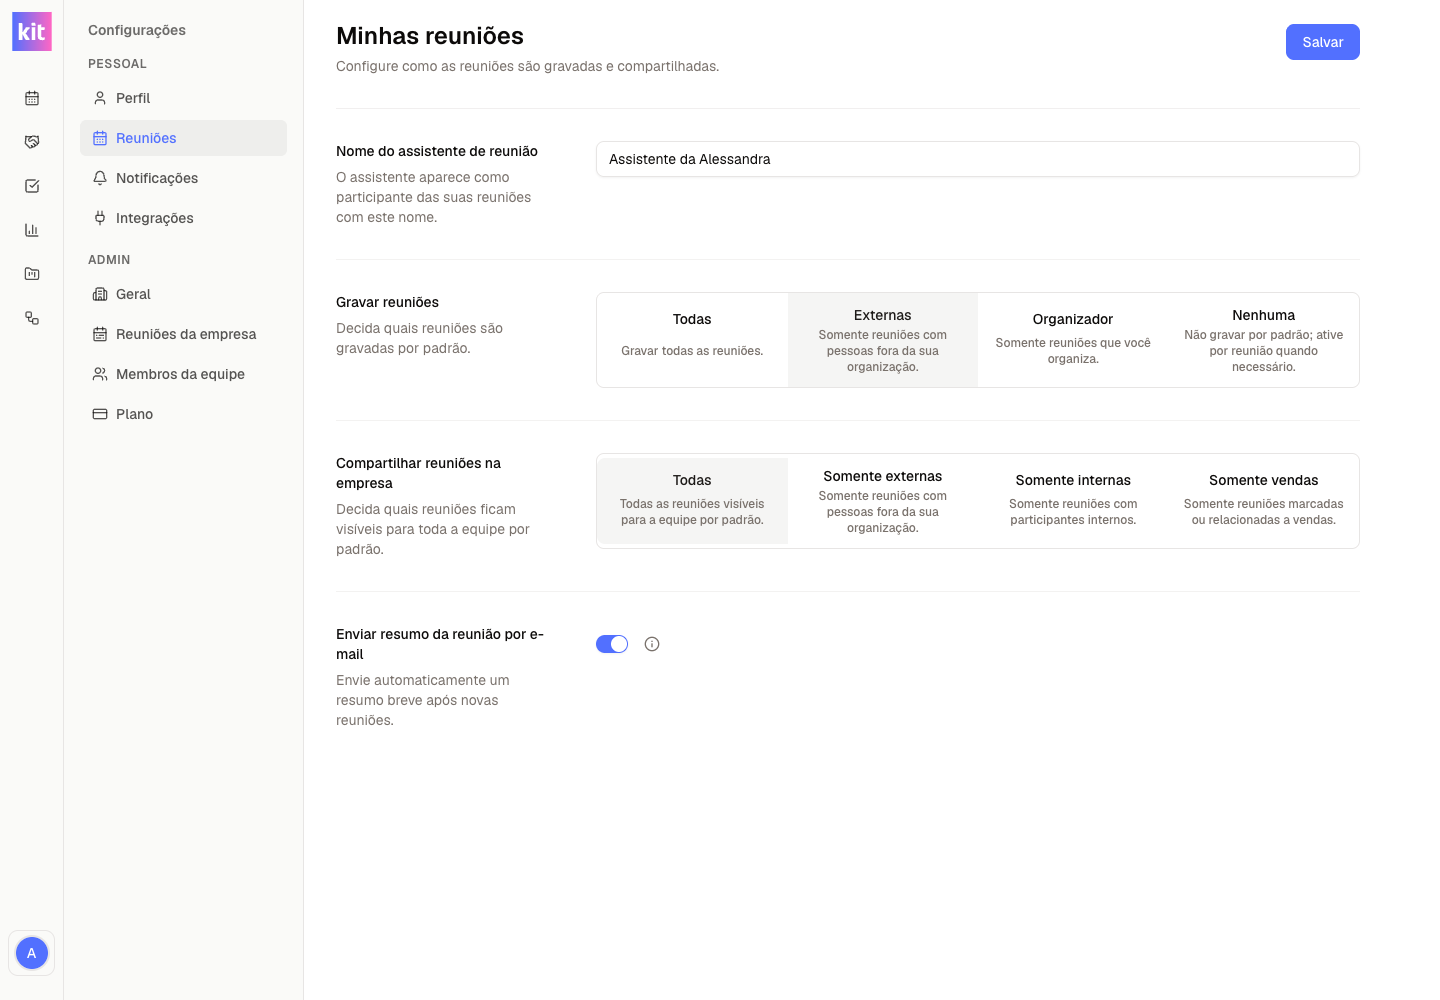
Task: Open Geral admin settings
Action: point(183,294)
